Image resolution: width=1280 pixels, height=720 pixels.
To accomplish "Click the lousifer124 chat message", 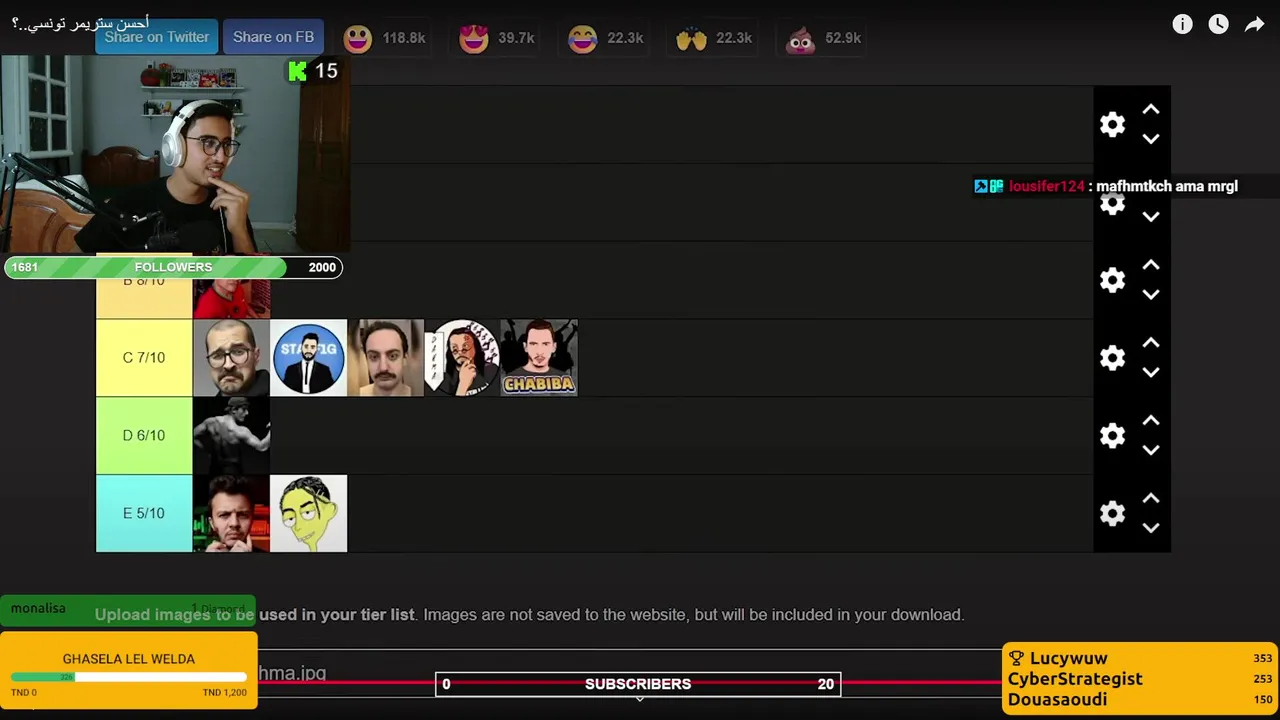I will click(1106, 186).
